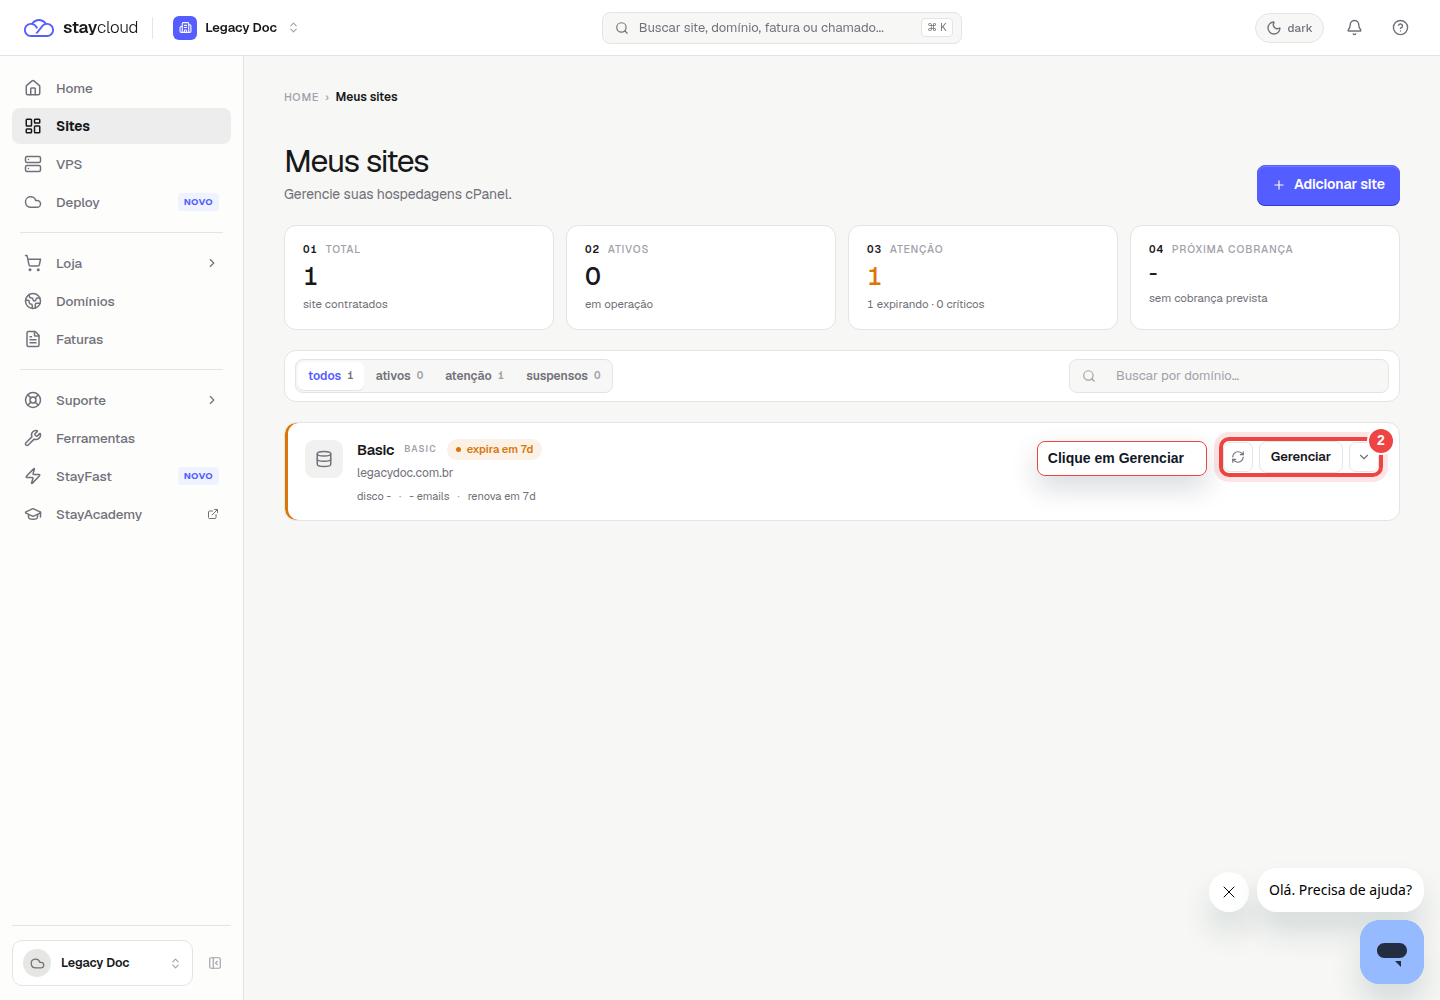1440x1000 pixels.
Task: Click the VPS server icon
Action: click(x=33, y=164)
